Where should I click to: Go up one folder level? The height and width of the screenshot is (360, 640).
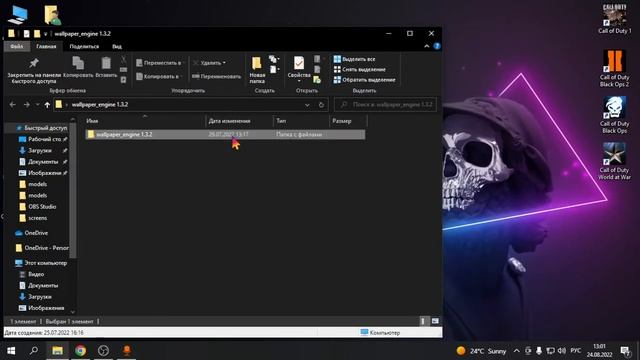pyautogui.click(x=47, y=105)
